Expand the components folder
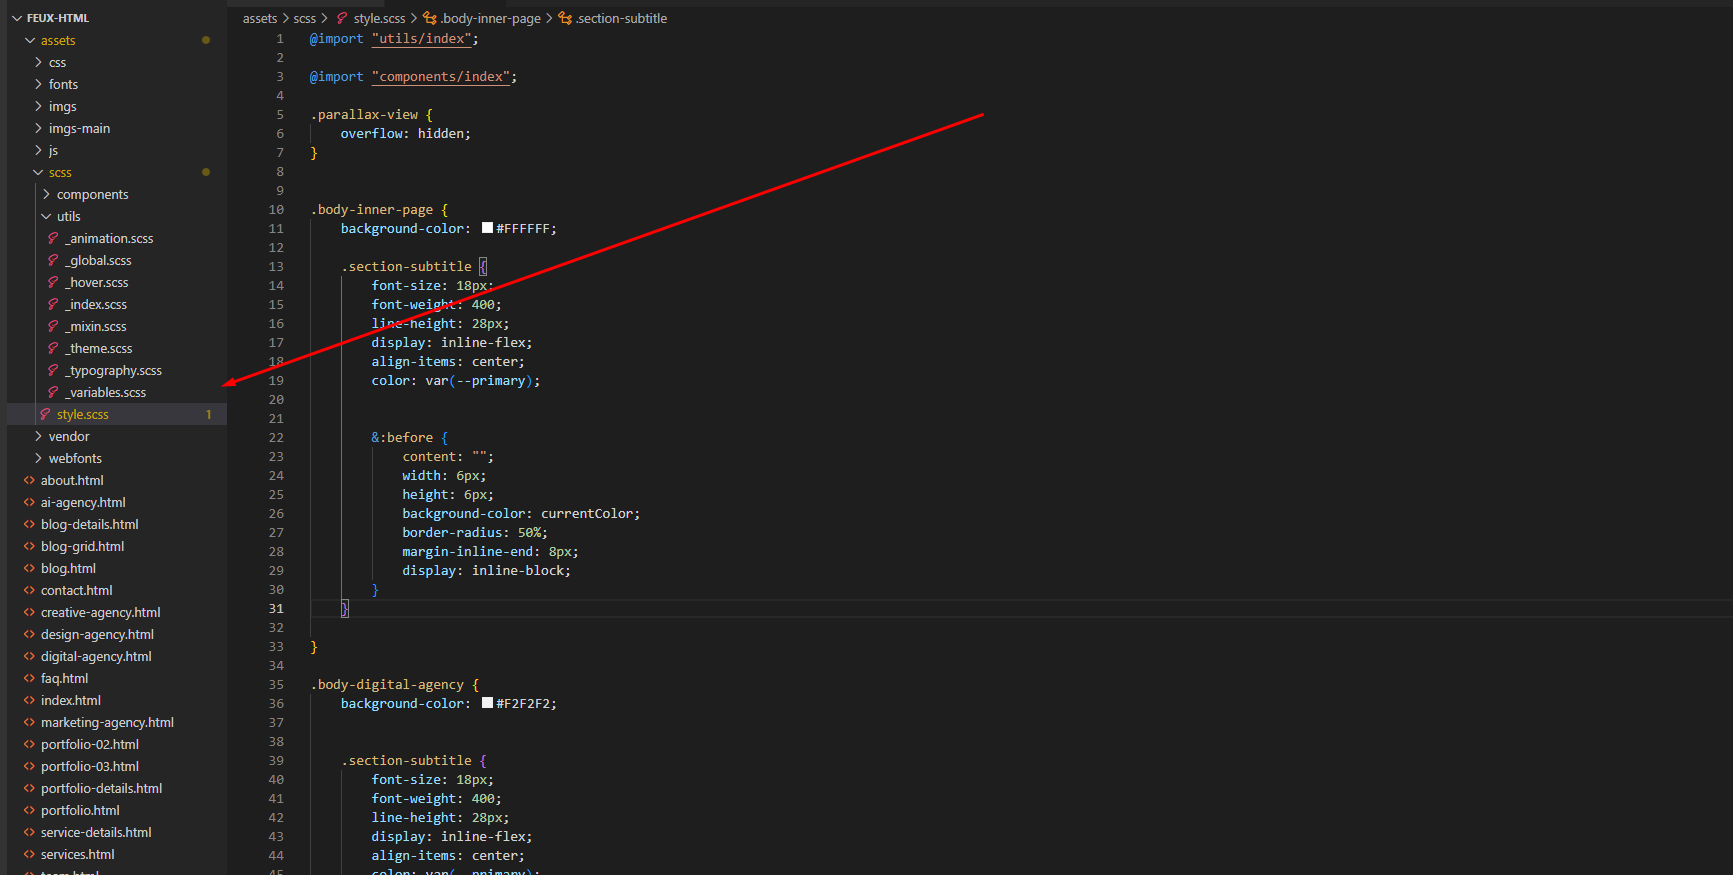Viewport: 1733px width, 875px height. (x=46, y=194)
